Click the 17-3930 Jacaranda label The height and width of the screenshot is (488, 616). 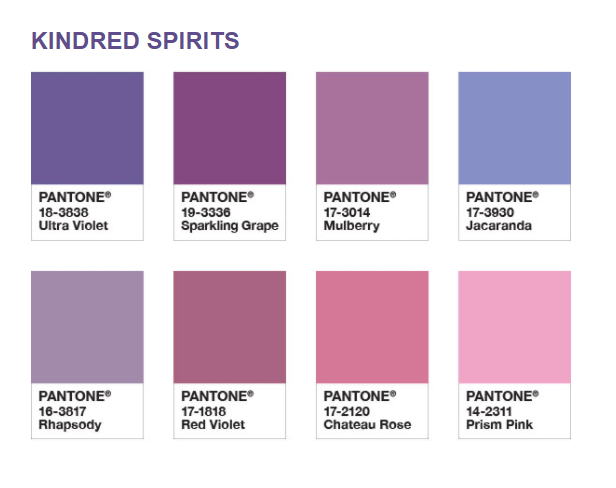click(x=499, y=219)
